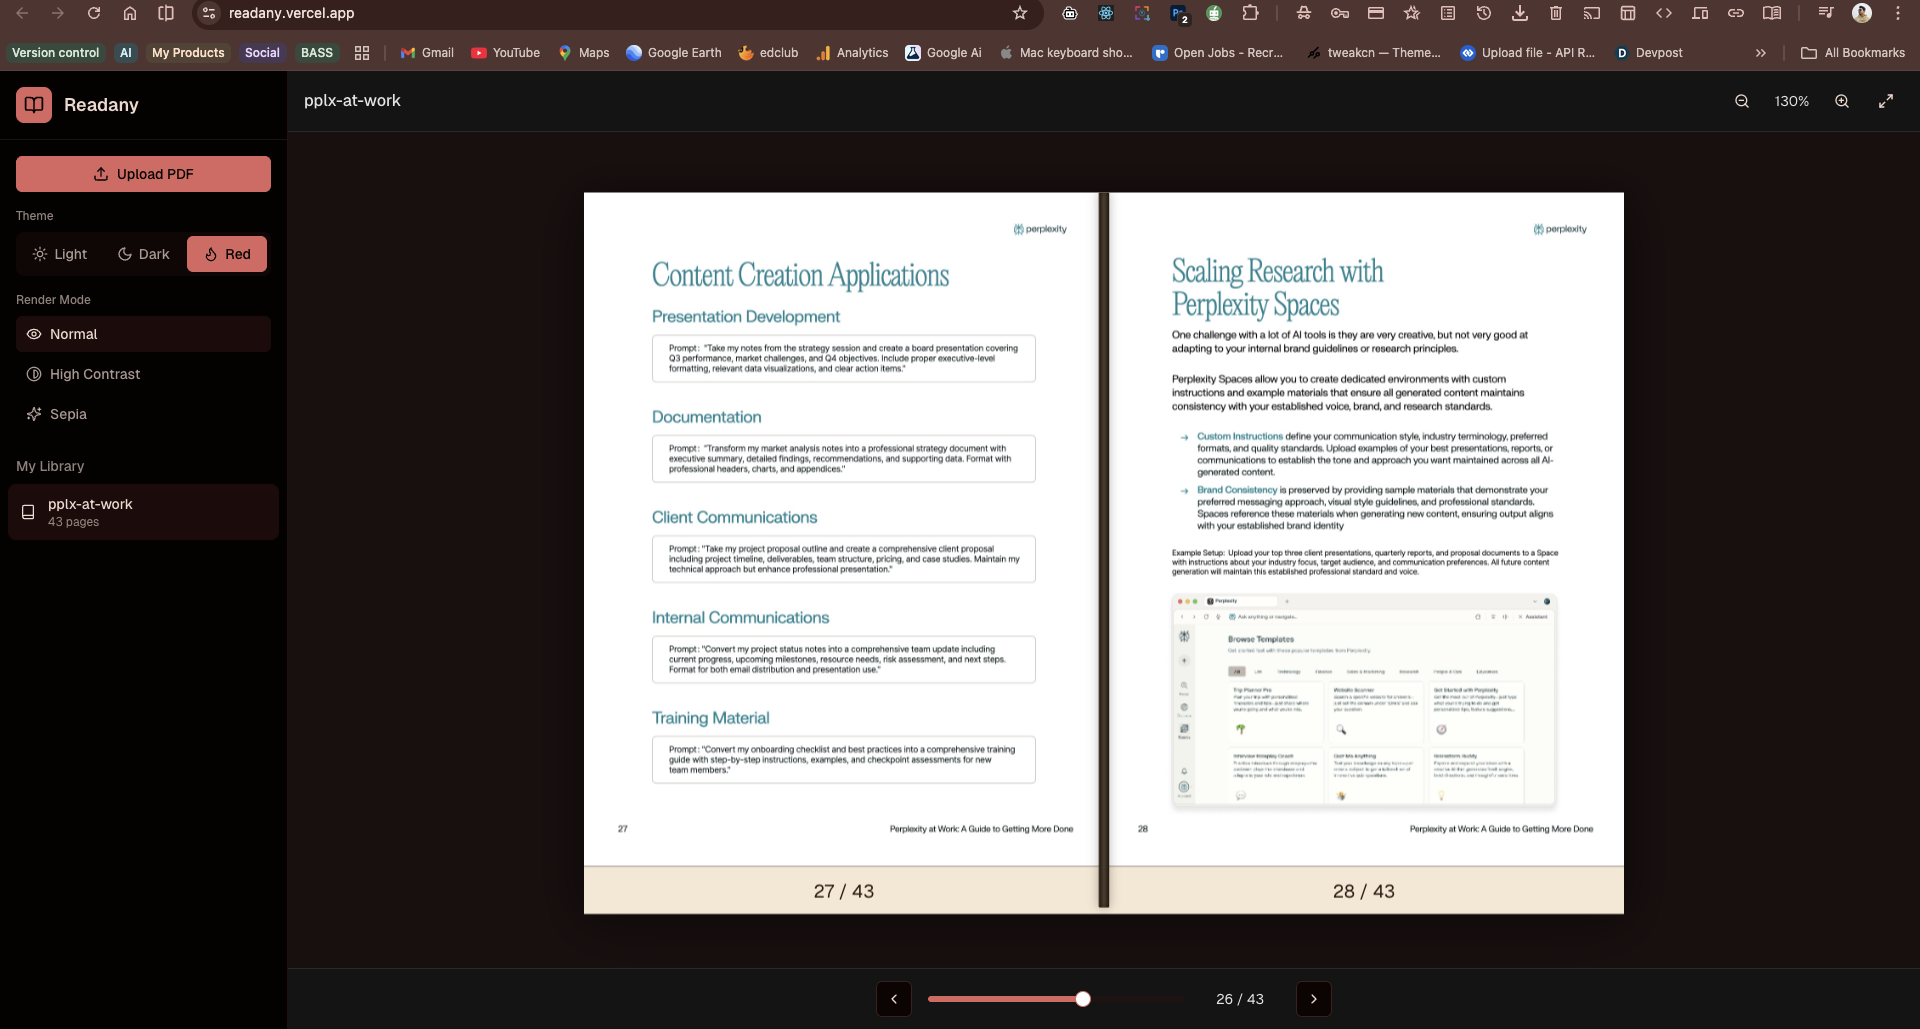Choose Normal render mode

tap(143, 334)
